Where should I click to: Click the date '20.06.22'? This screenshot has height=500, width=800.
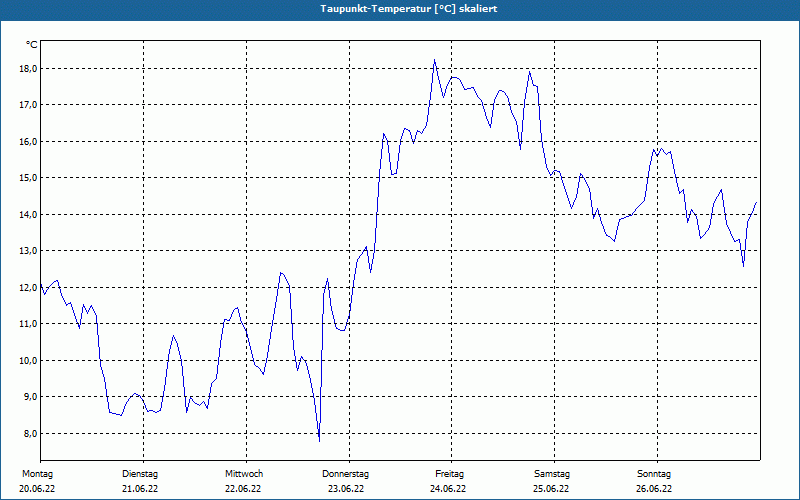[x=37, y=489]
